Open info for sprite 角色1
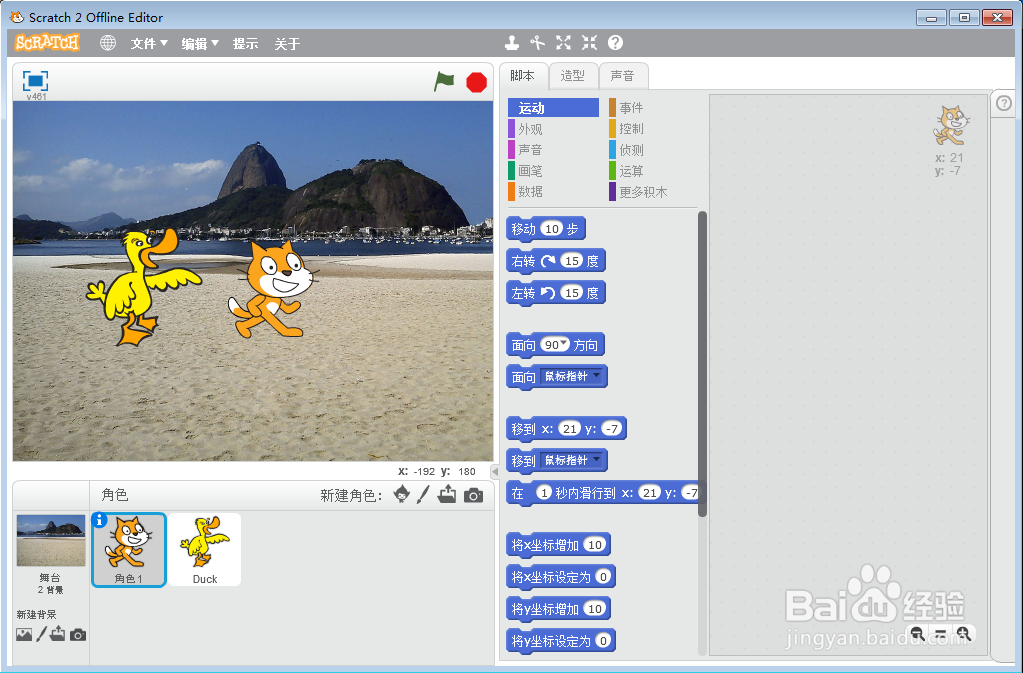This screenshot has height=673, width=1023. coord(99,520)
